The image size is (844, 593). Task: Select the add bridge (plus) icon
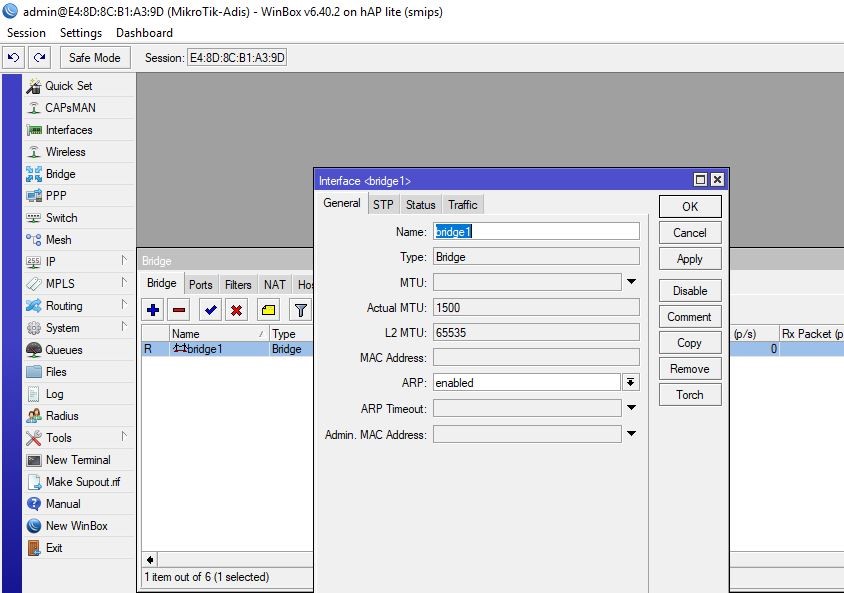(x=152, y=310)
